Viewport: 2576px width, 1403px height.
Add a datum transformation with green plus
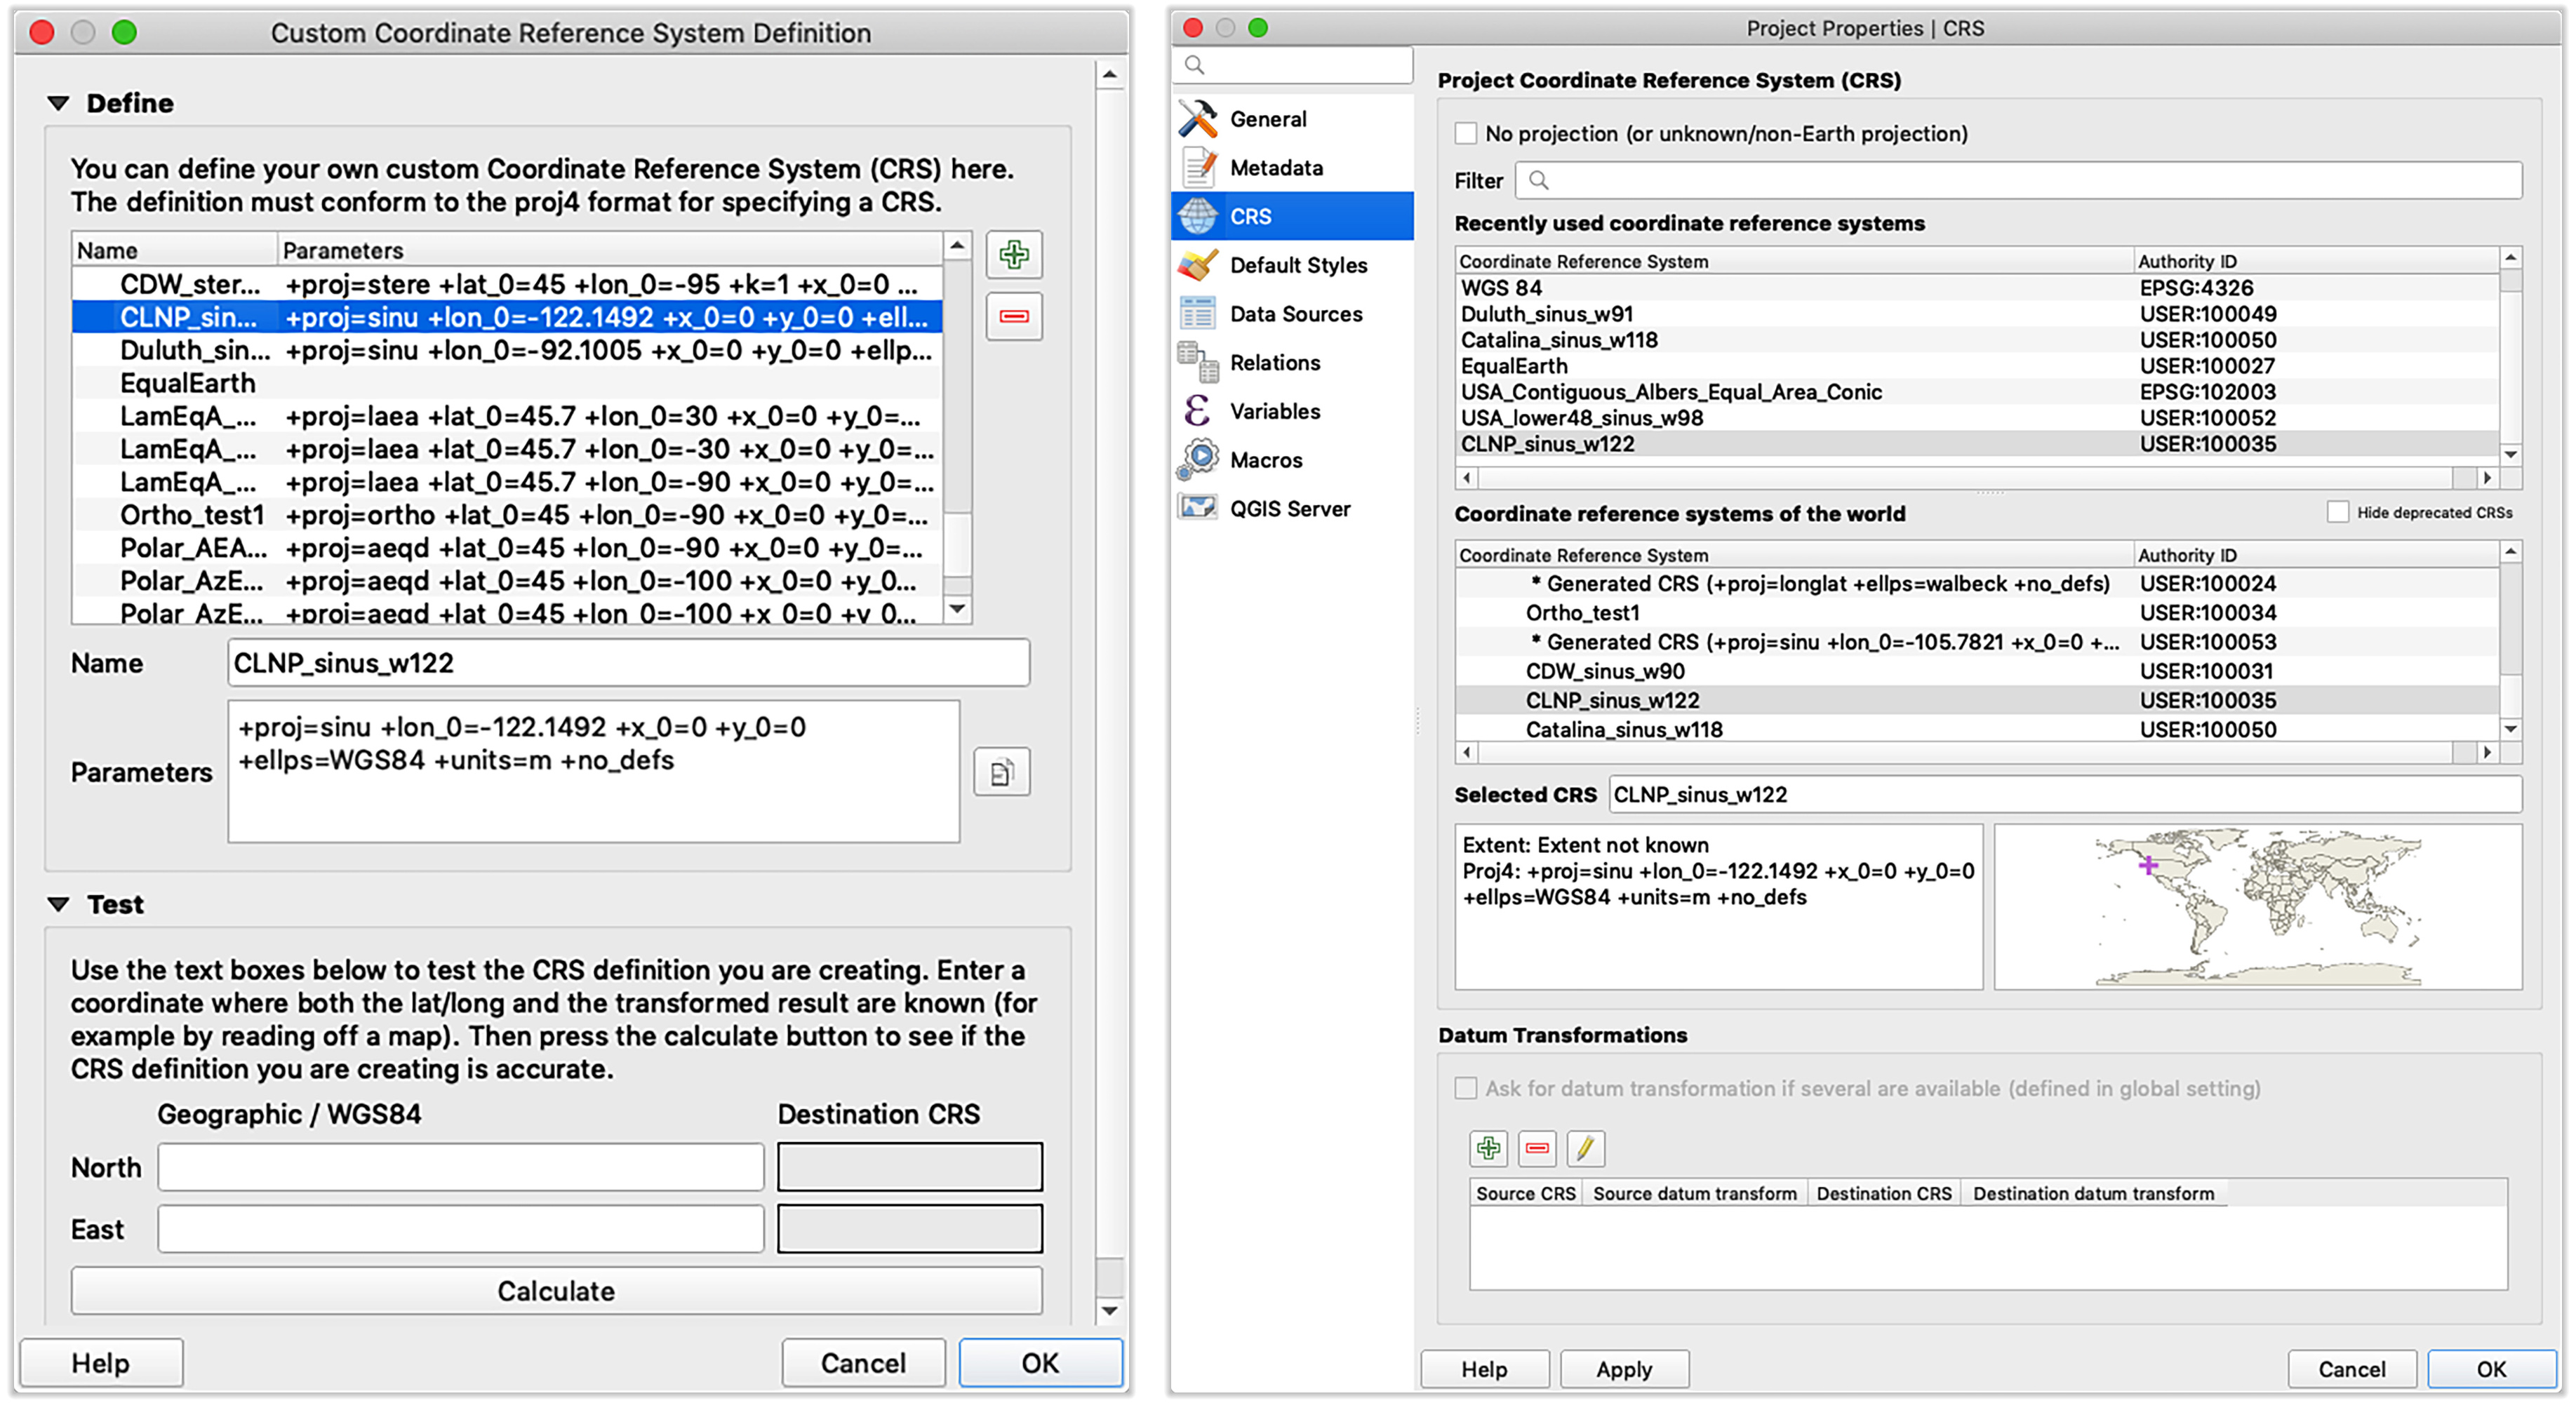tap(1488, 1148)
